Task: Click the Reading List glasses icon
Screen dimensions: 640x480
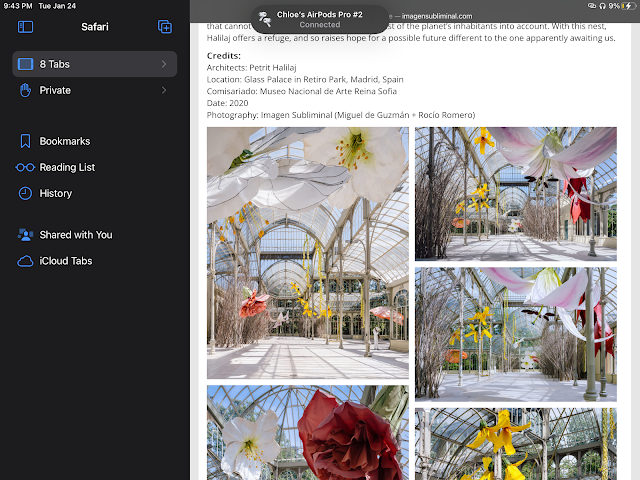Action: click(x=25, y=167)
